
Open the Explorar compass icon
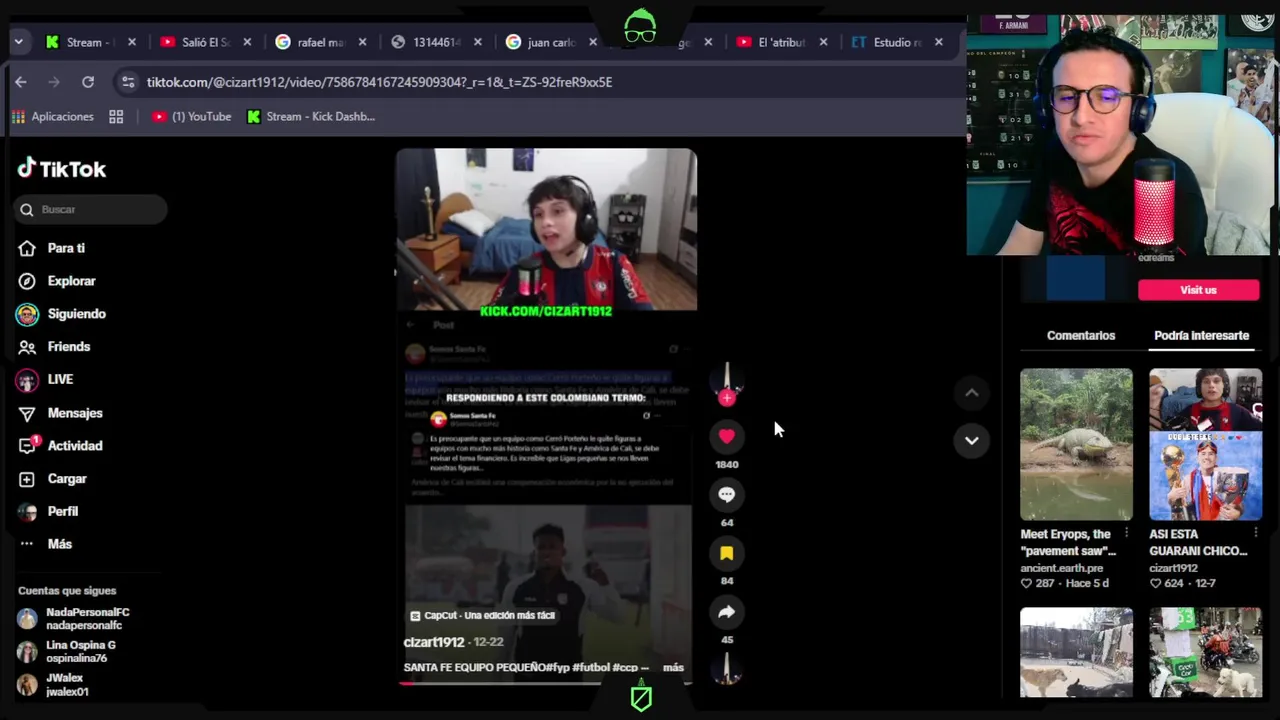[27, 281]
